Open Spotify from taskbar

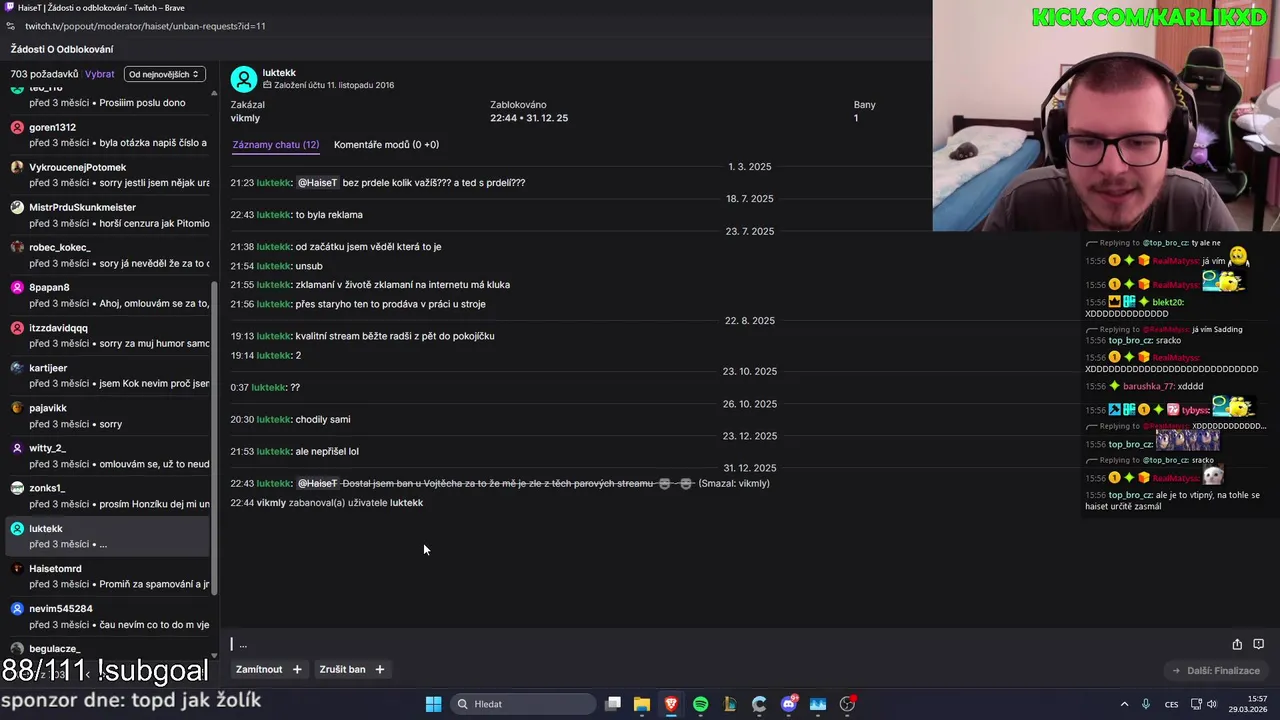(700, 704)
